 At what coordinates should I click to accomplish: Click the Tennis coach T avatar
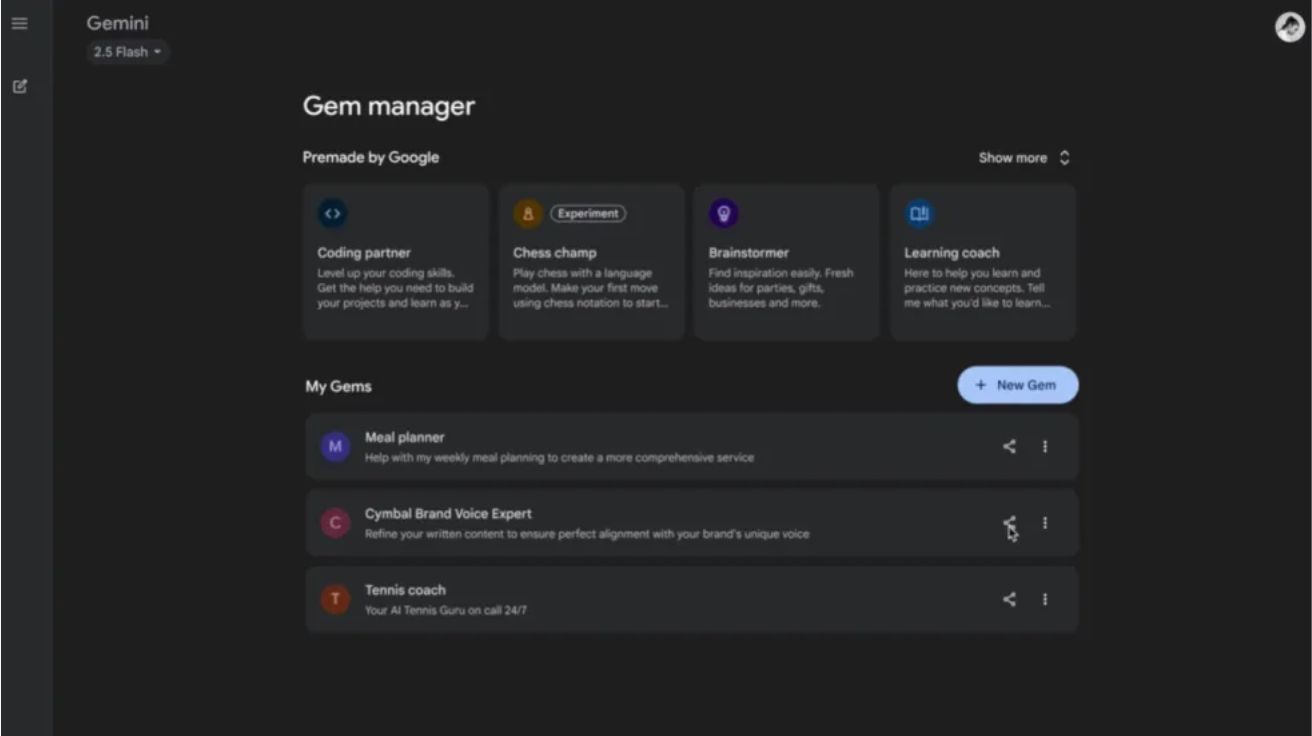click(335, 599)
